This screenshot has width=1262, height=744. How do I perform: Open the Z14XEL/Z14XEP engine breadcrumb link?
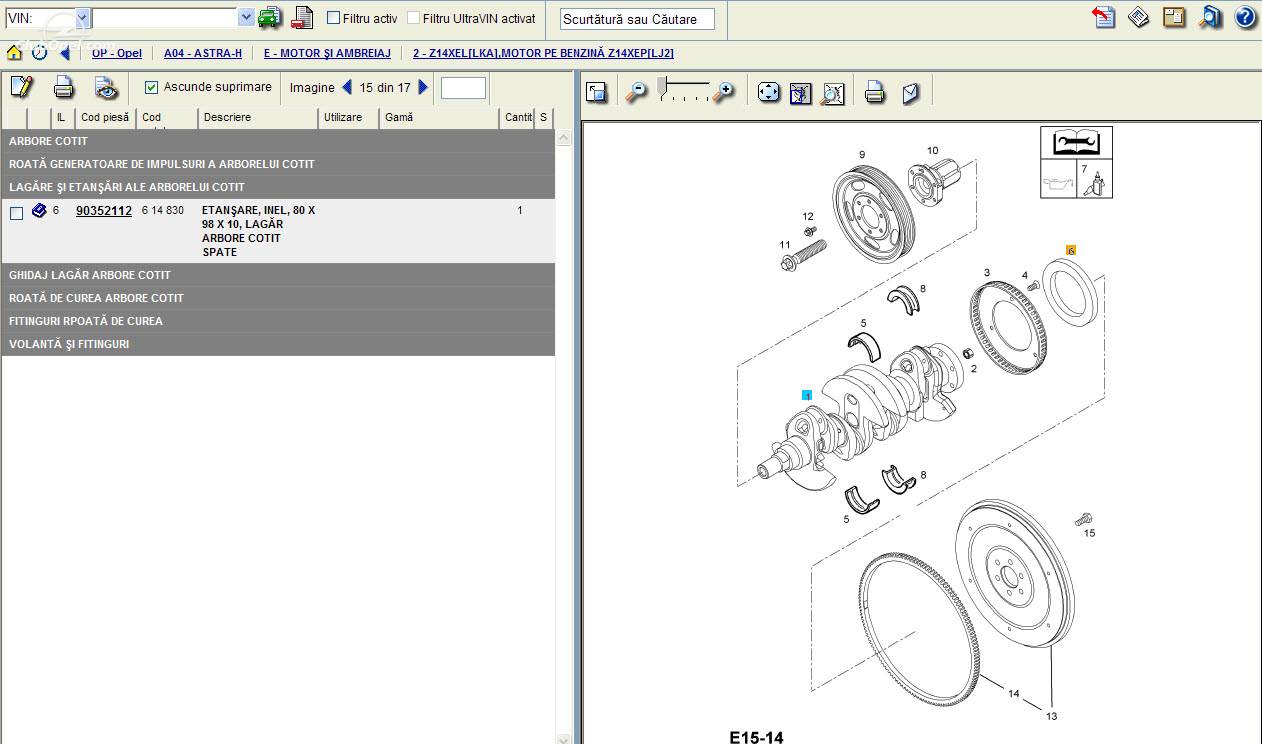click(x=543, y=53)
